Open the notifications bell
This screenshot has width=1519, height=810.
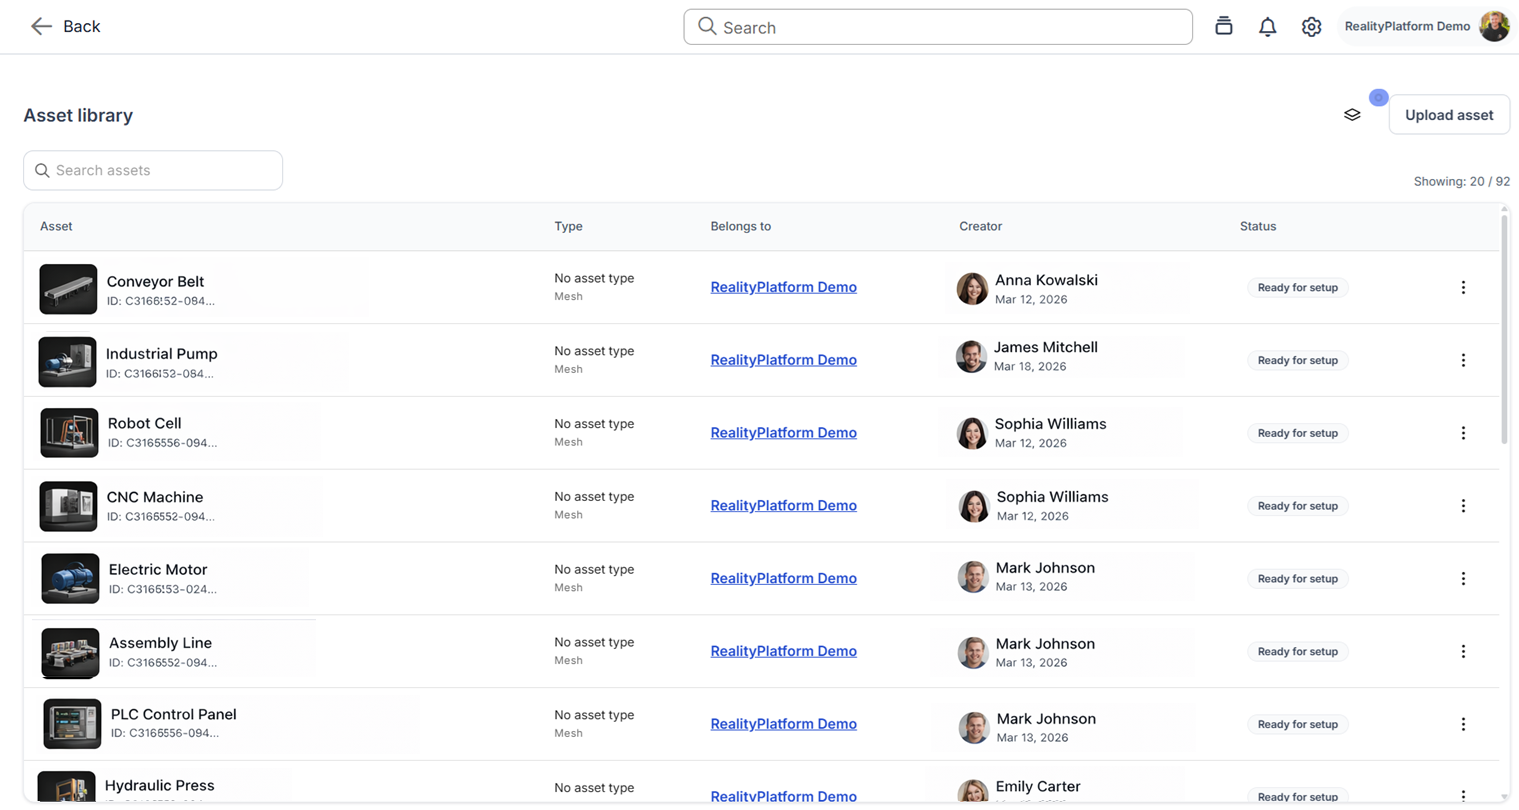[x=1267, y=27]
